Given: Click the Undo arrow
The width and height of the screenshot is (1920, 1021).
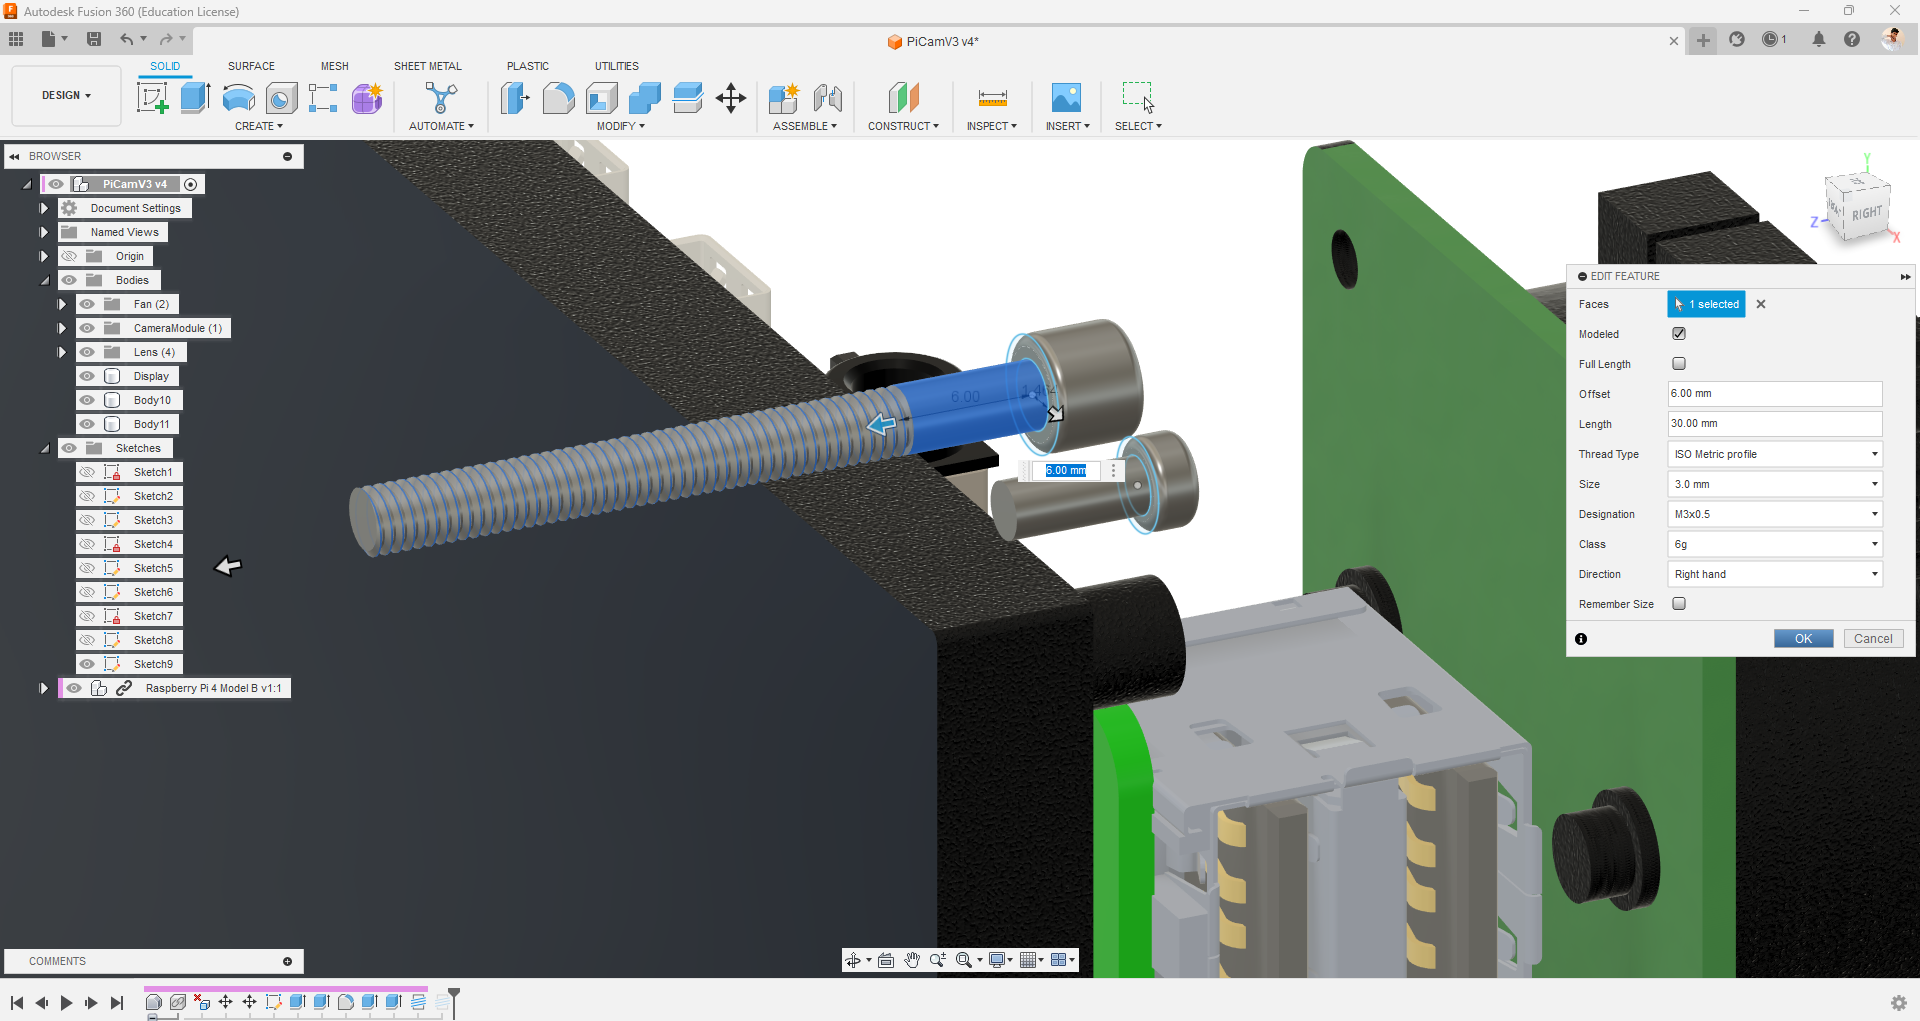Looking at the screenshot, I should click(126, 39).
